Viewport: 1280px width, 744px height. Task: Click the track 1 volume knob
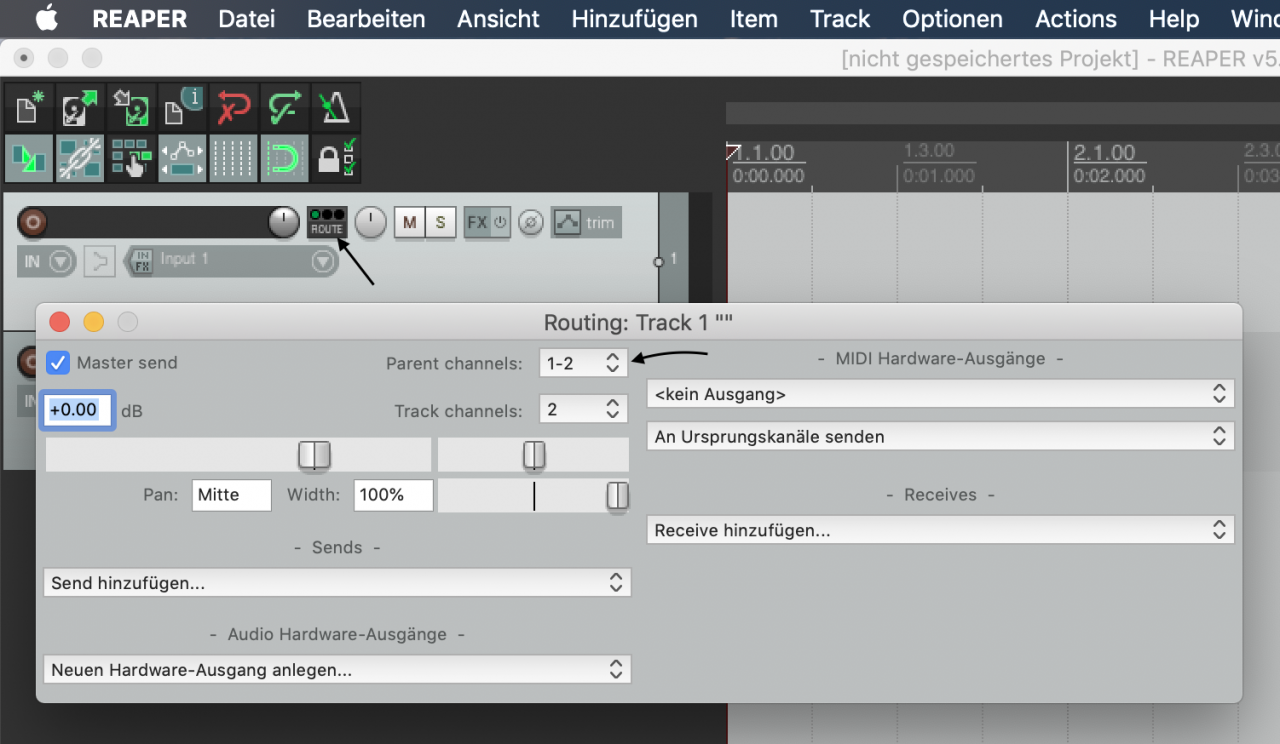(x=284, y=223)
